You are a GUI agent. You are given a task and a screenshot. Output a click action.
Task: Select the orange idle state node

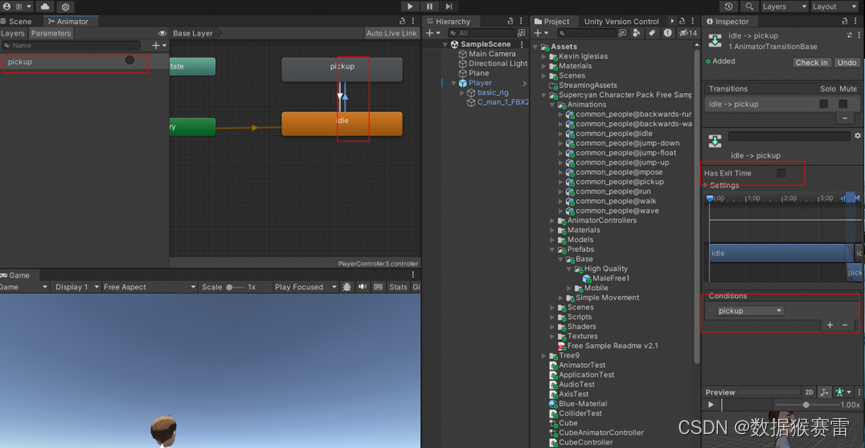pos(342,124)
